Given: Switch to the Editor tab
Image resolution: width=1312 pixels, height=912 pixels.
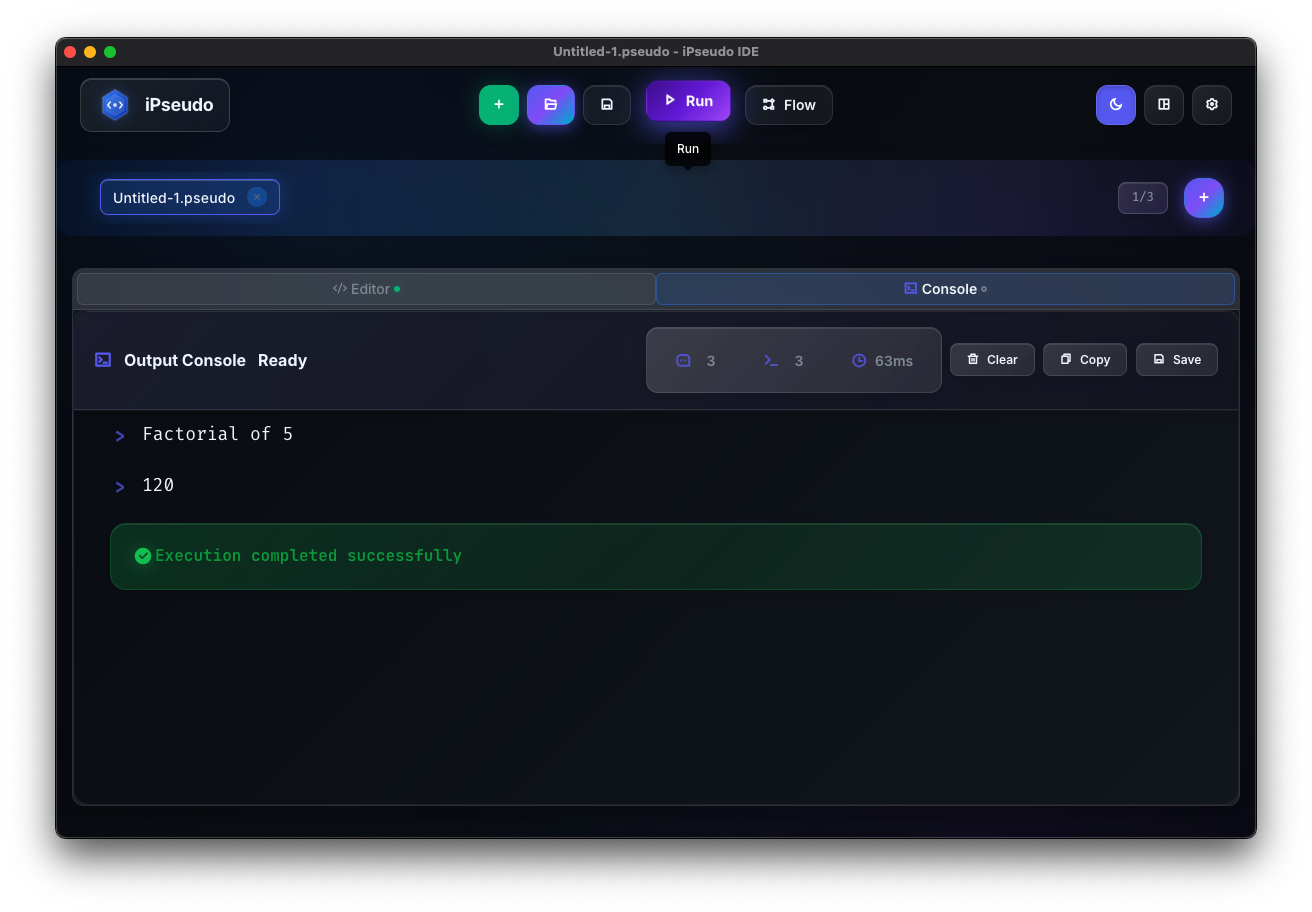Looking at the screenshot, I should tap(366, 289).
